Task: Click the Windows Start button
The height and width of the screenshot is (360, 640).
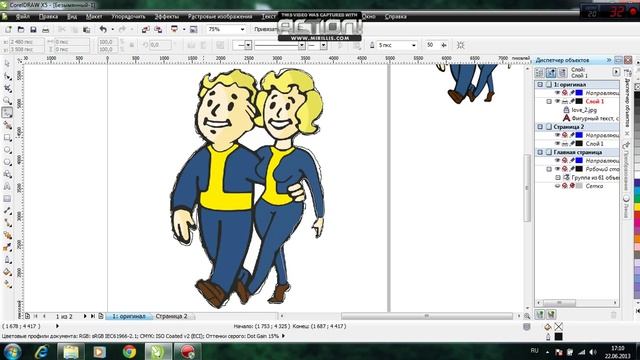Action: pyautogui.click(x=13, y=351)
